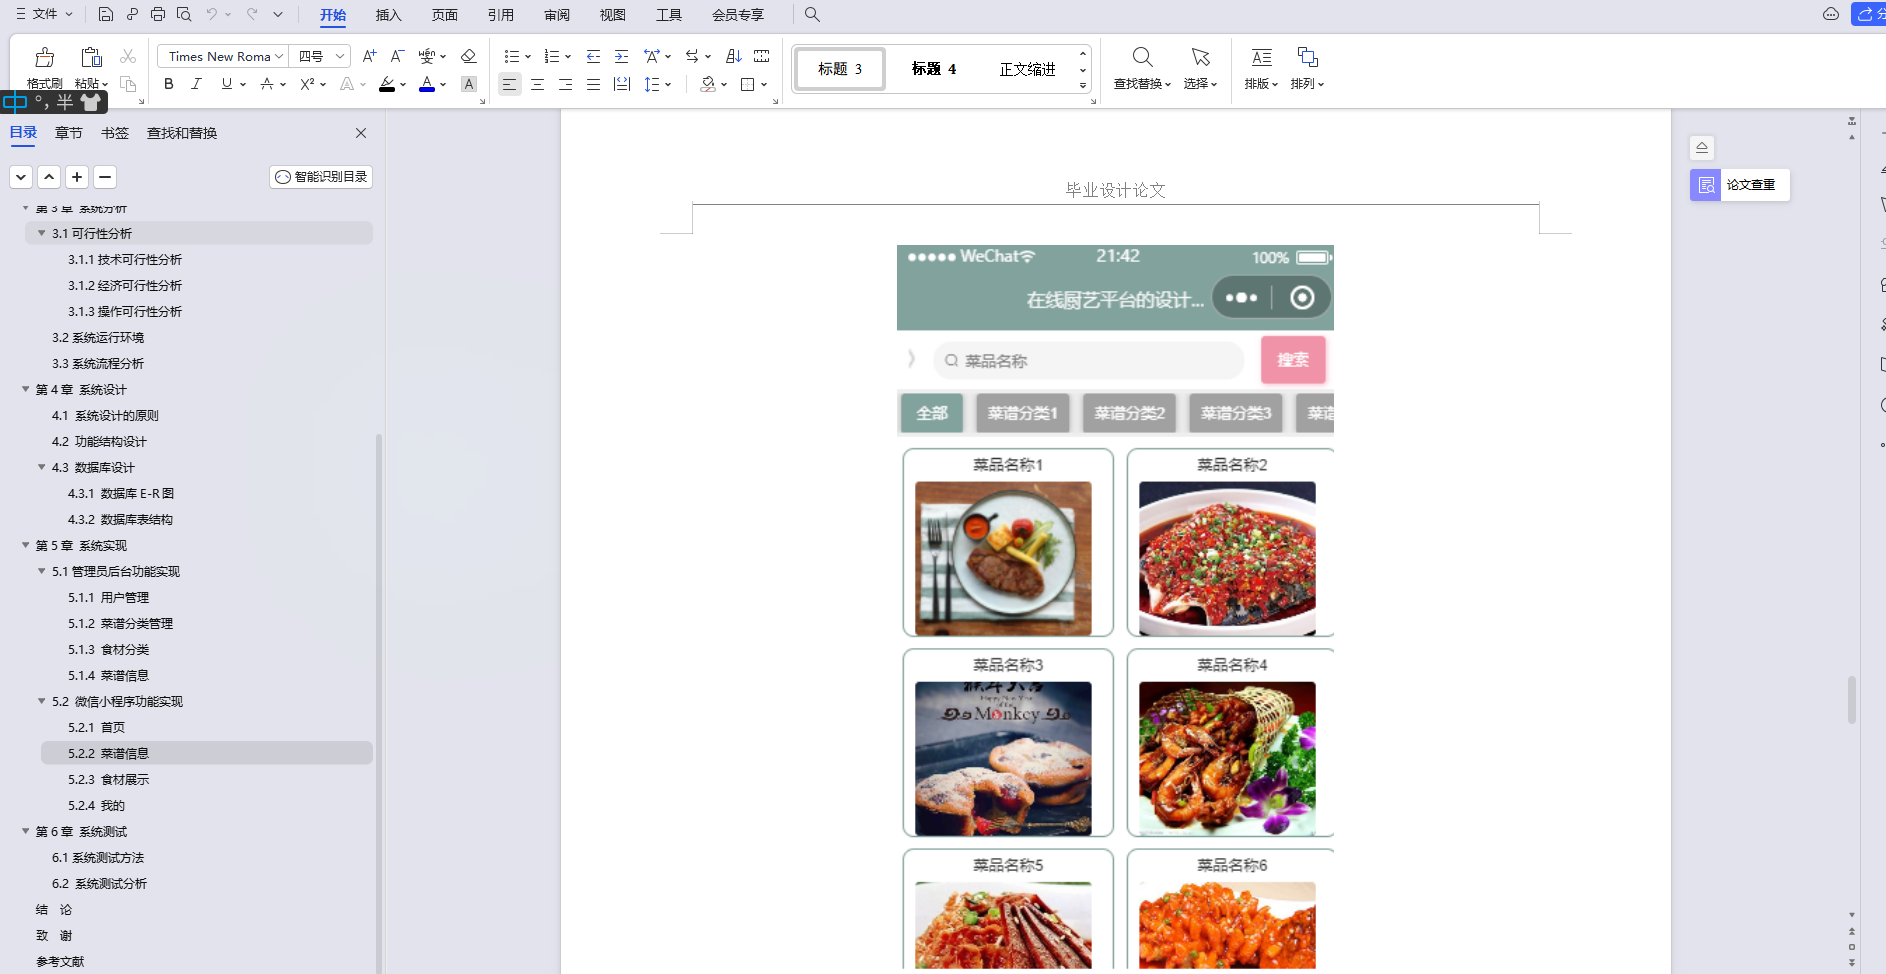Screen dimensions: 1886x974
Task: Click the Cut scissors icon
Action: (x=128, y=56)
